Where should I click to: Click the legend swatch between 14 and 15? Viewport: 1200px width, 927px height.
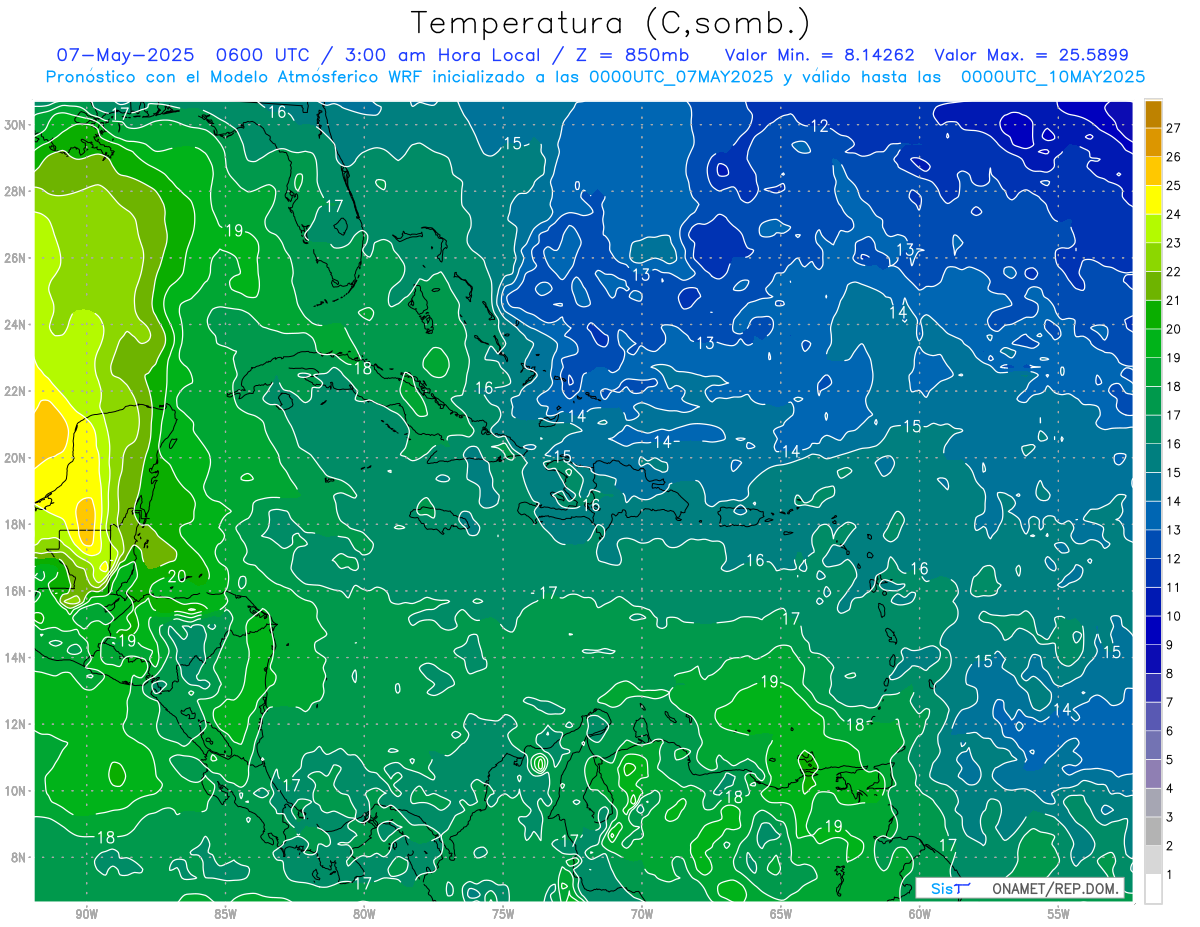click(1153, 487)
